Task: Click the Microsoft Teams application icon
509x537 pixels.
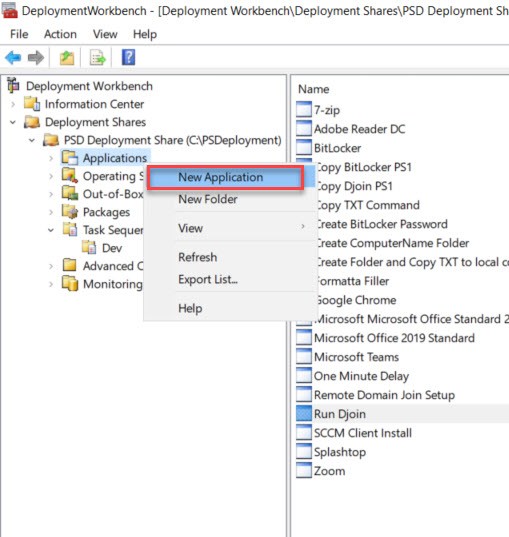Action: coord(304,357)
